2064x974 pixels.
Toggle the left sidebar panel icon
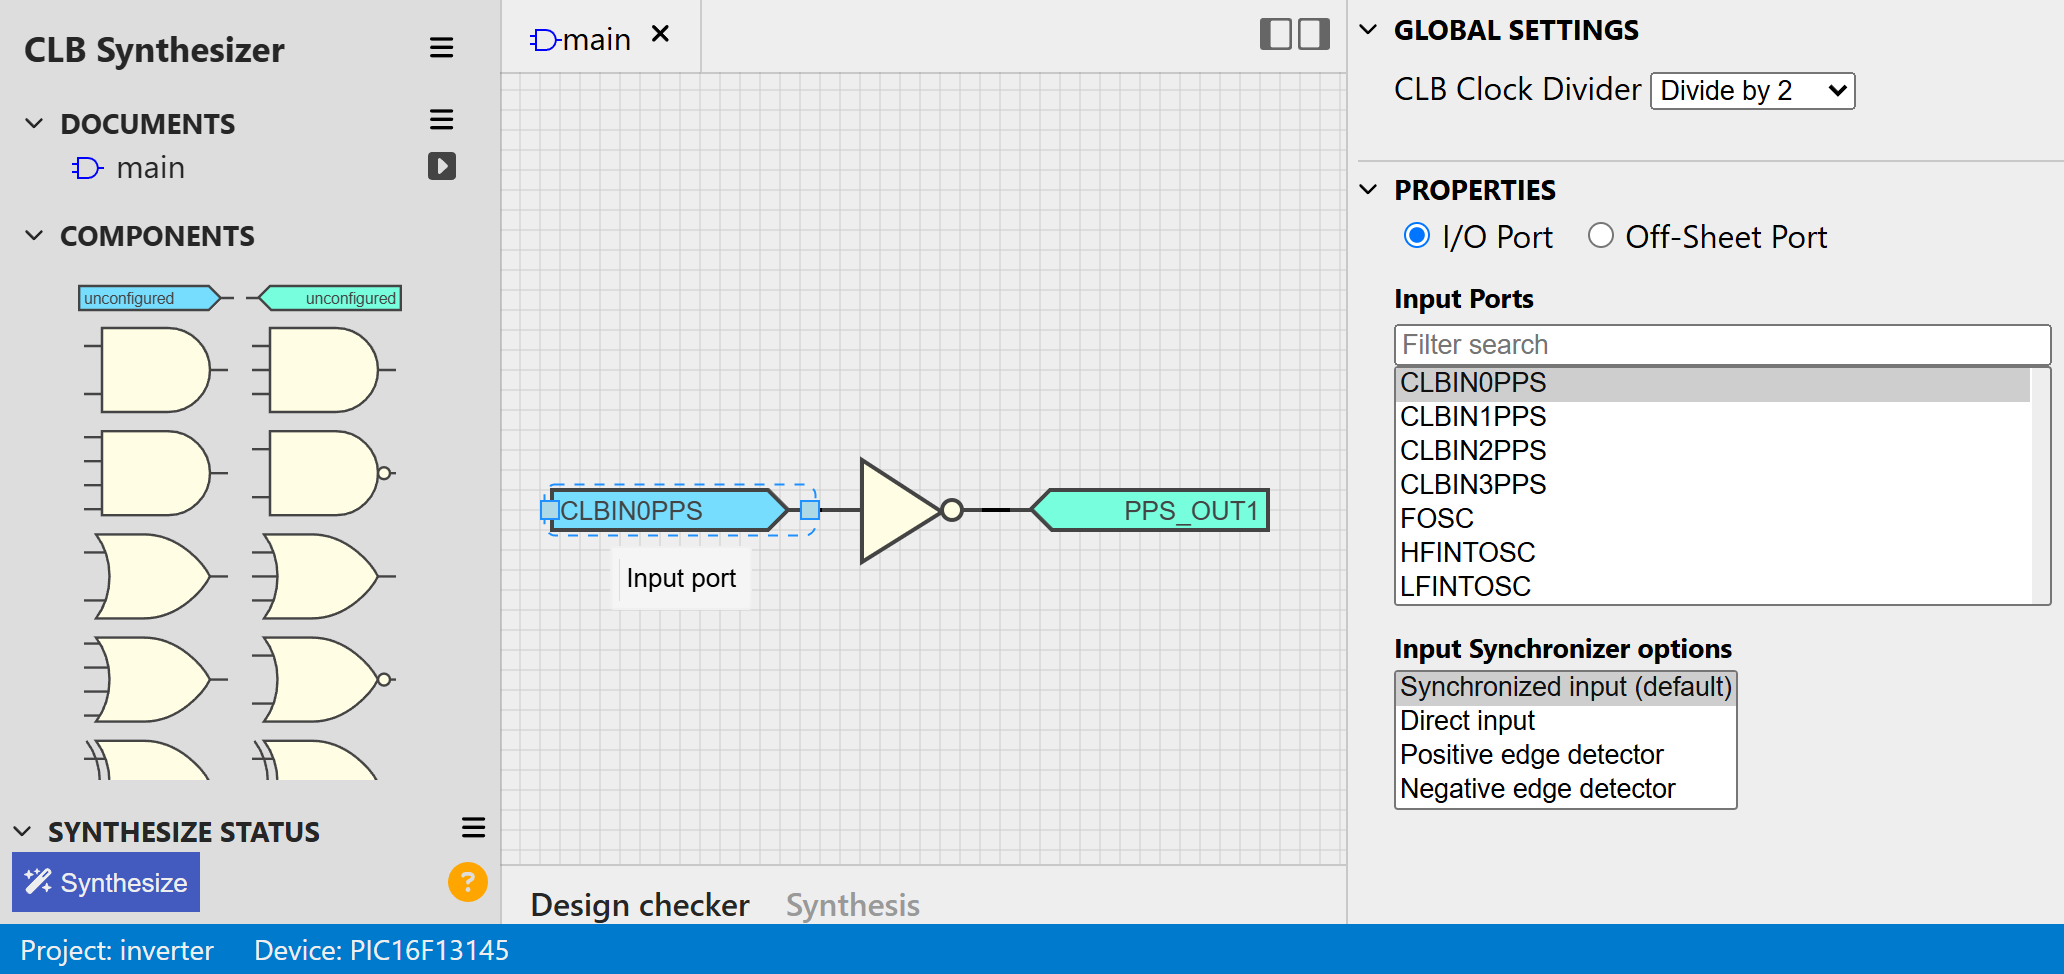coord(1275,34)
